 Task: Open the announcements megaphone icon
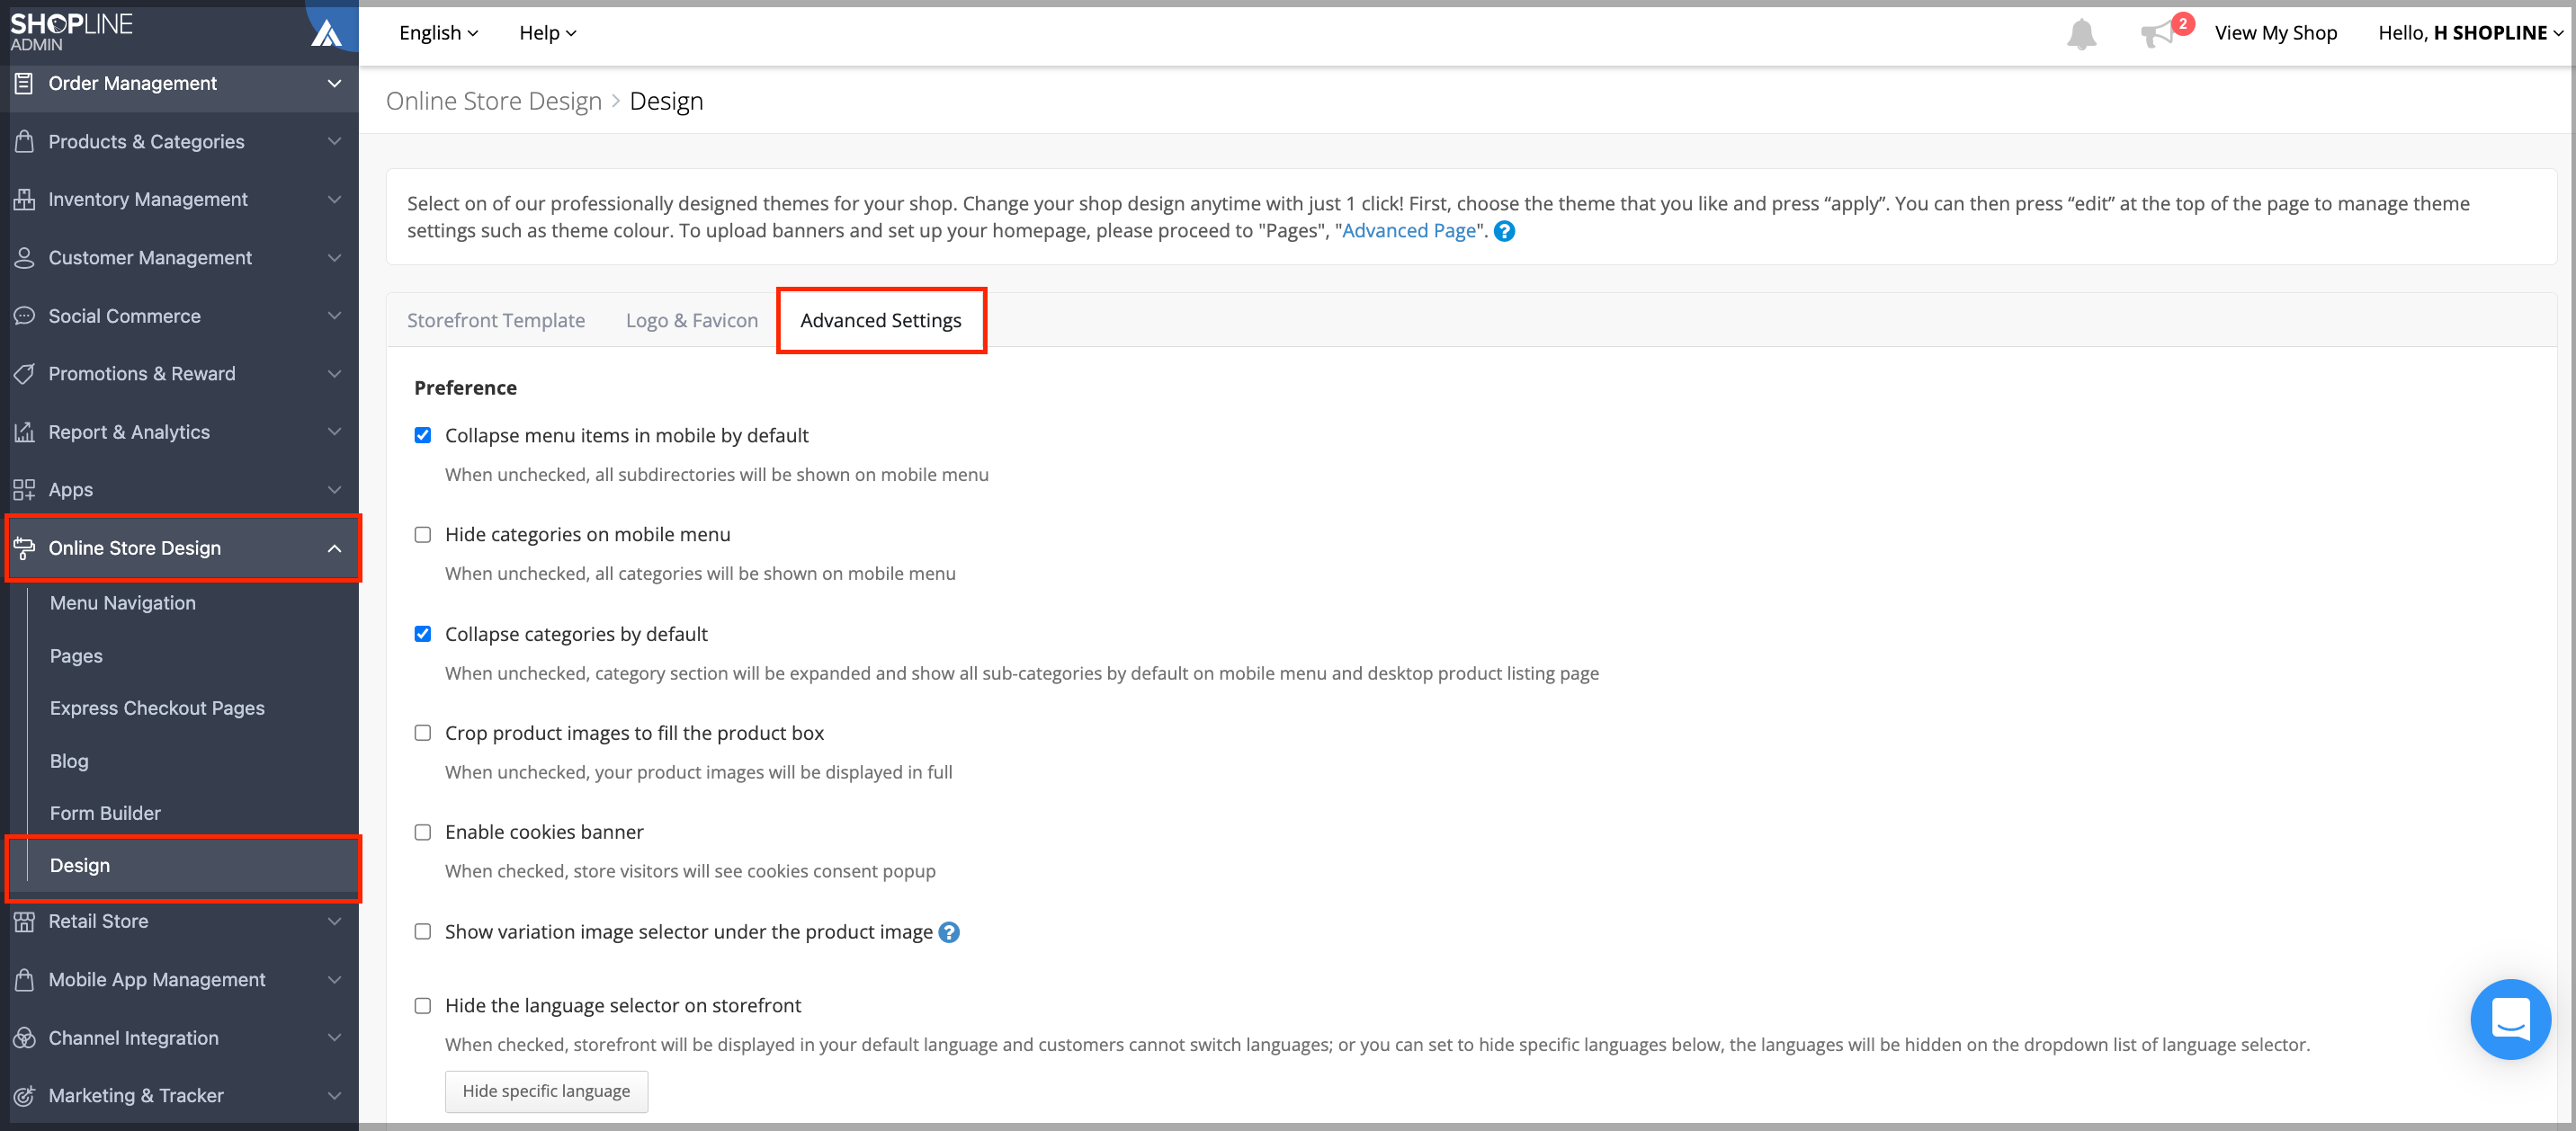click(x=2155, y=35)
